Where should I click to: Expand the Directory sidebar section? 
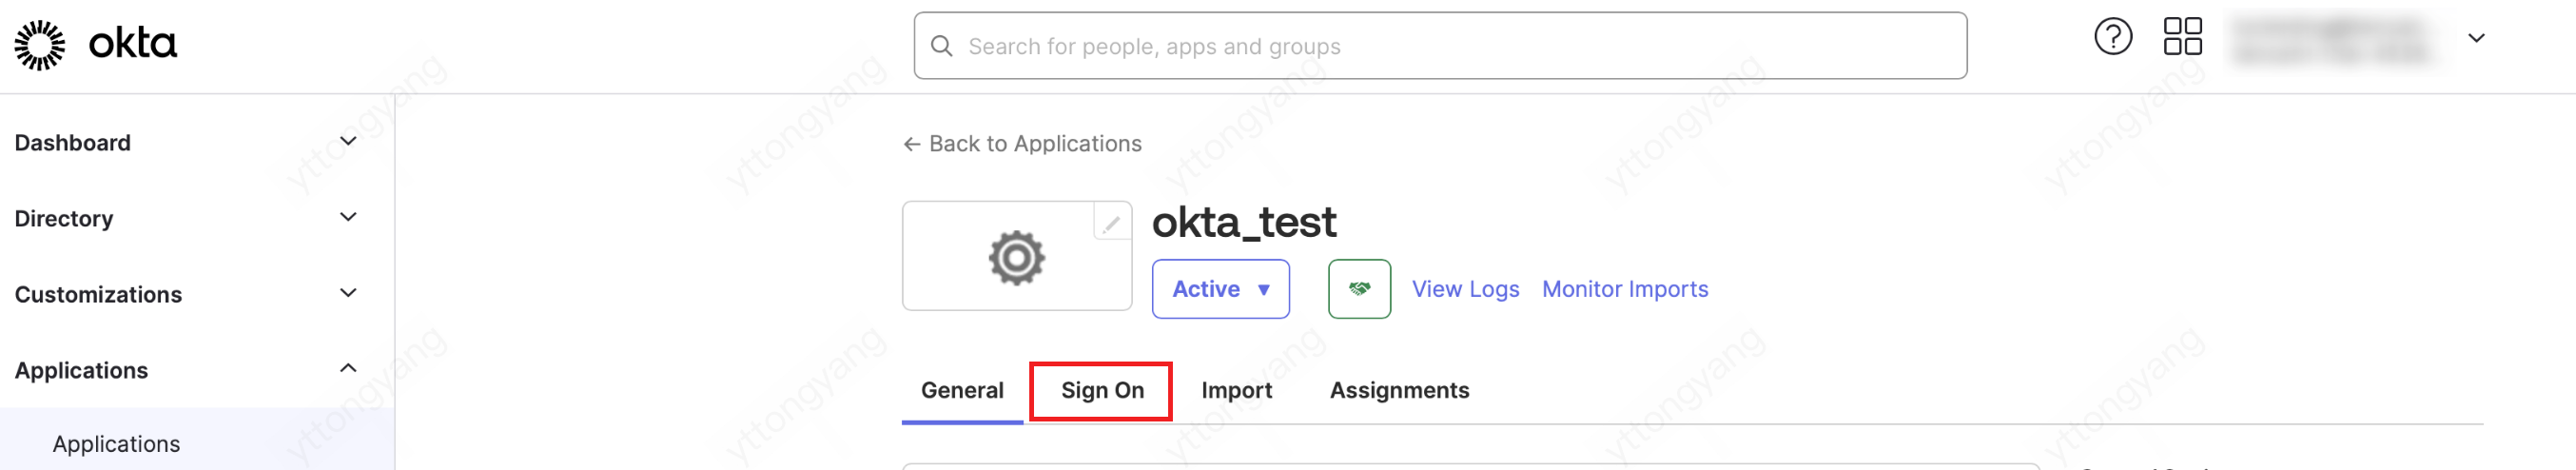(348, 218)
